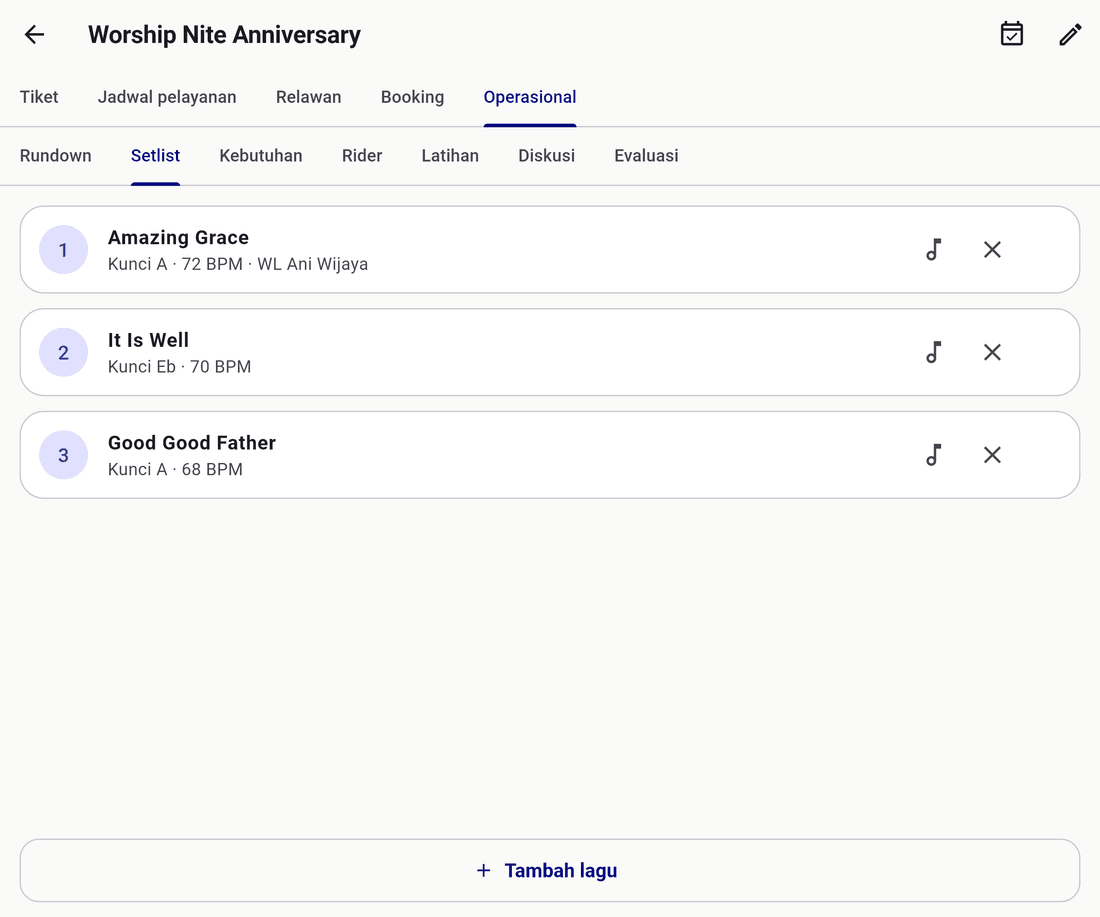This screenshot has width=1100, height=917.
Task: Select the Setlist sub-tab
Action: coord(155,156)
